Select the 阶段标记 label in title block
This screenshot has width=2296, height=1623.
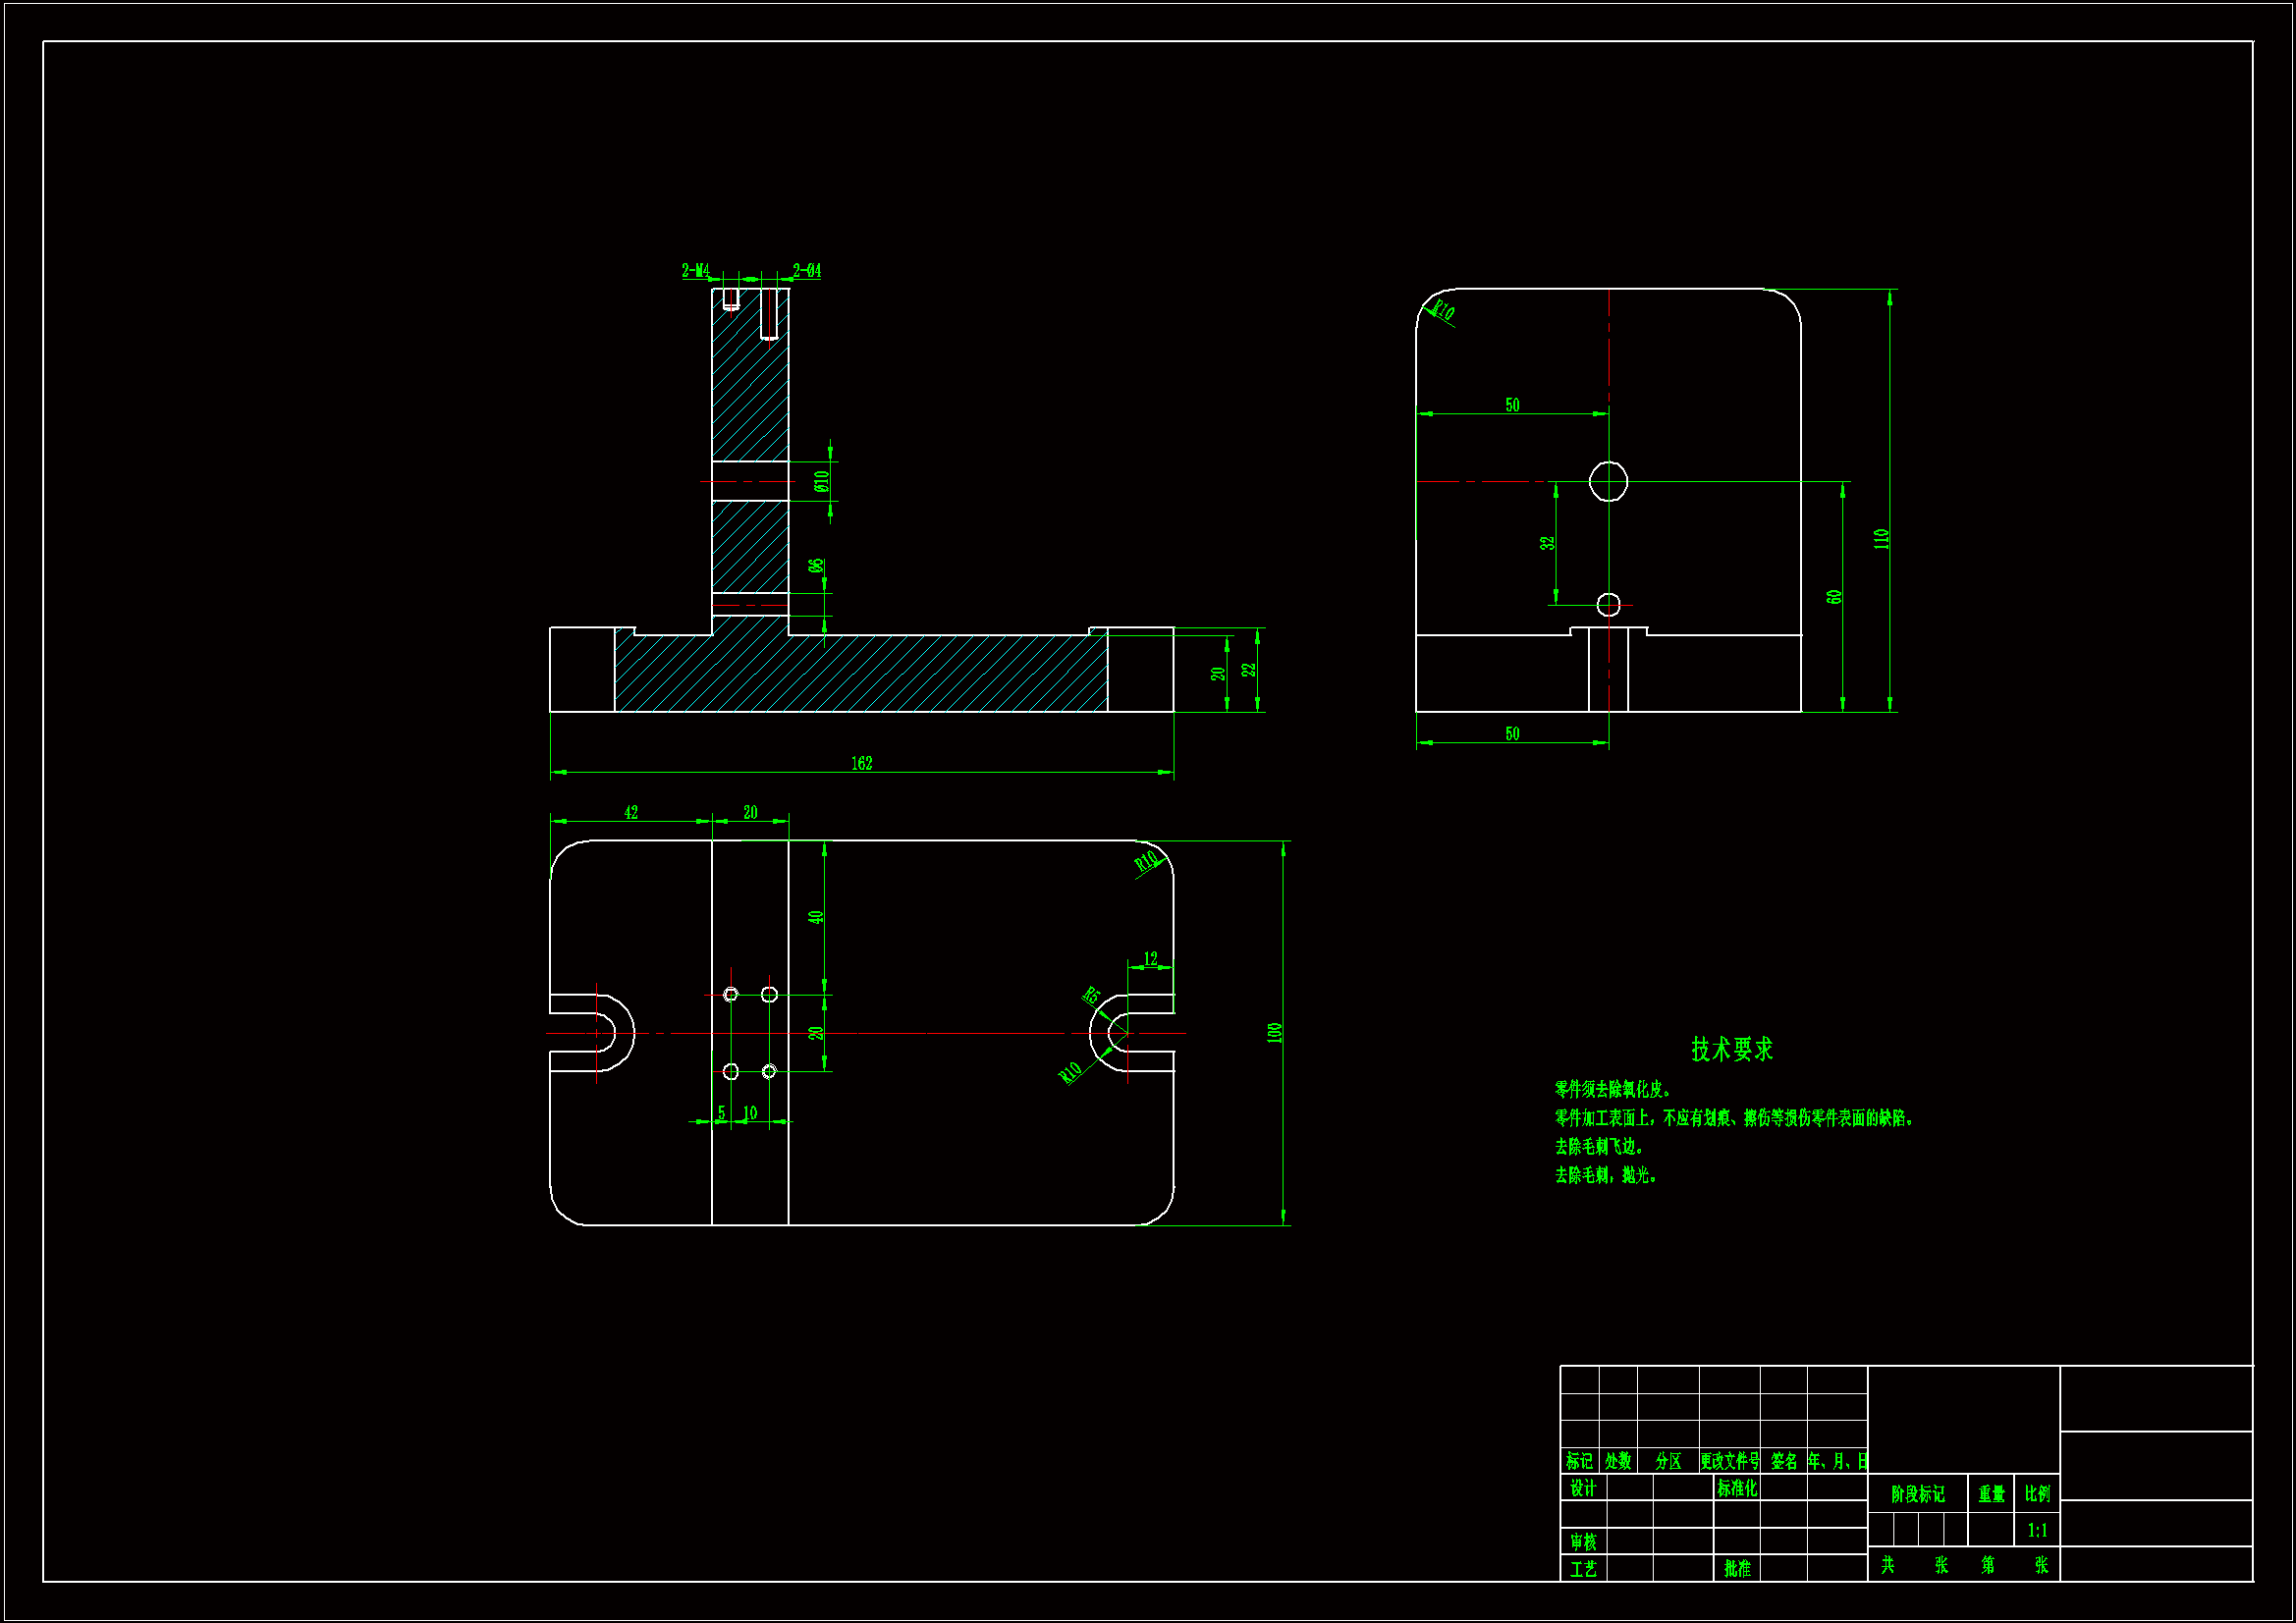click(x=1917, y=1494)
